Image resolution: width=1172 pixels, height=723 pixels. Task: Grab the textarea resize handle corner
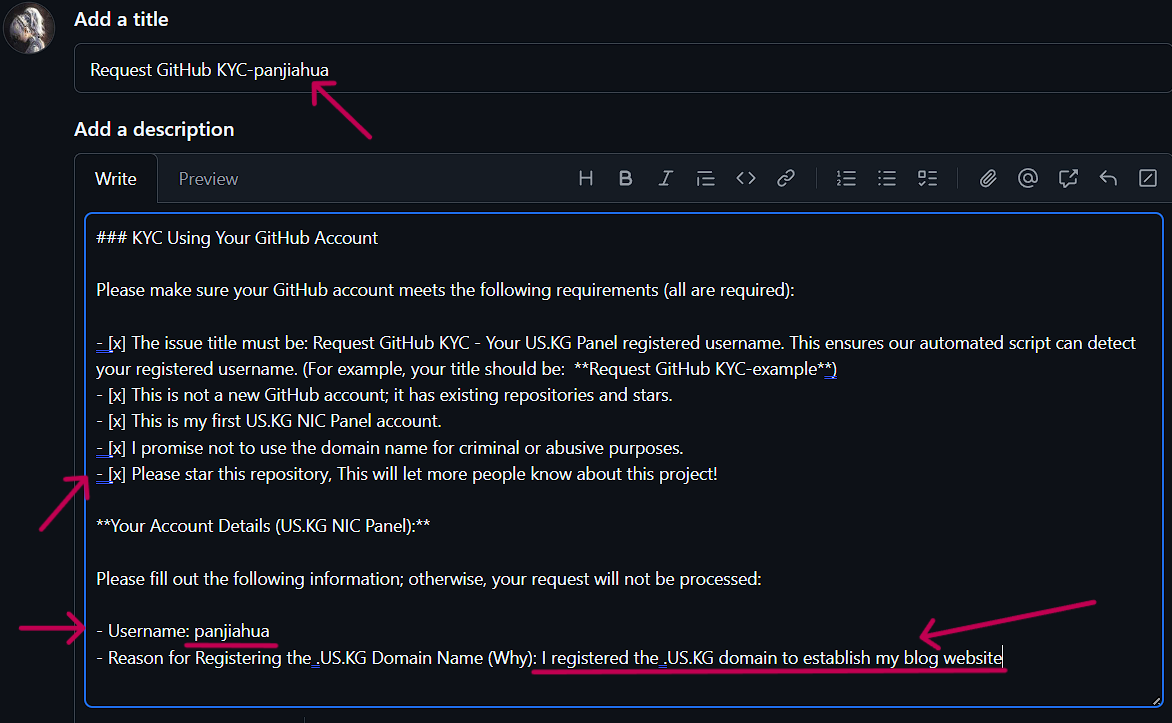point(1156,701)
